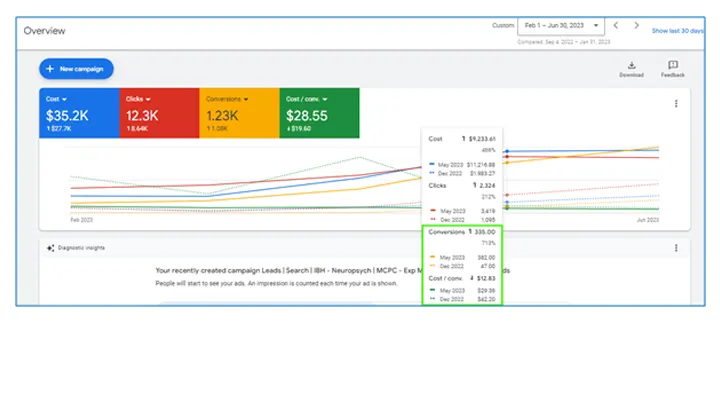Viewport: 720px width, 400px height.
Task: Expand the Cost metric dropdown
Action: pos(64,99)
